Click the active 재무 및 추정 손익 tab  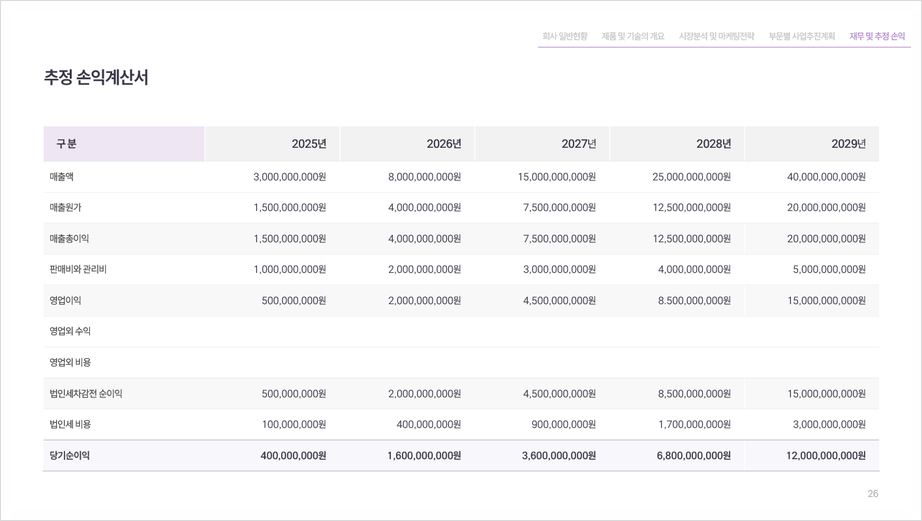(x=877, y=36)
